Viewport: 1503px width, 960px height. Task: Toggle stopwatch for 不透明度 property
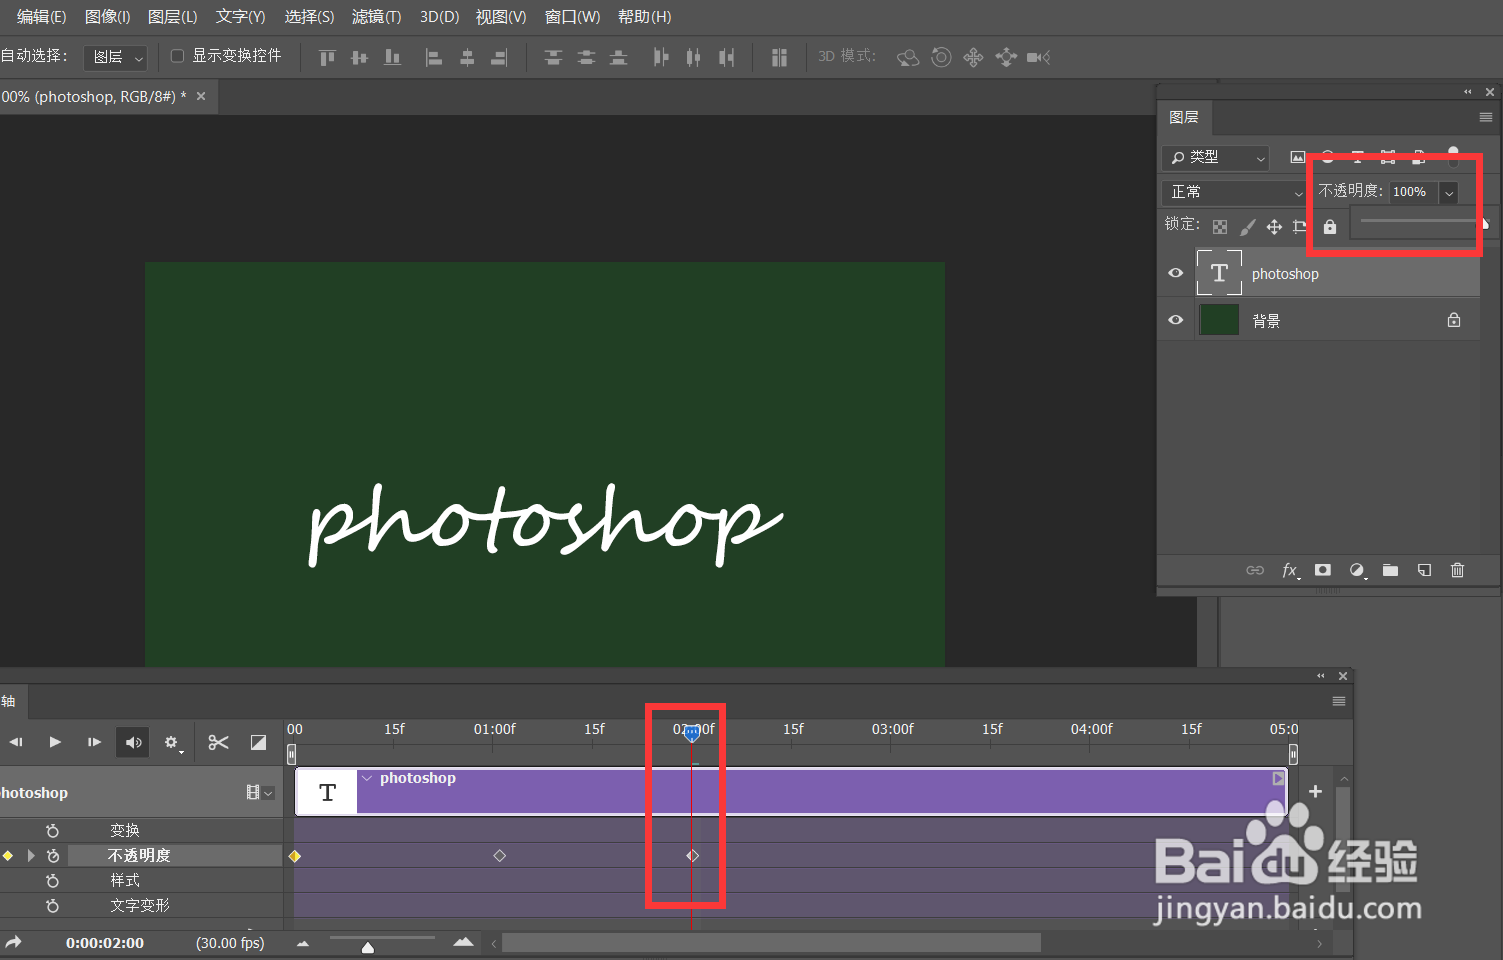53,856
